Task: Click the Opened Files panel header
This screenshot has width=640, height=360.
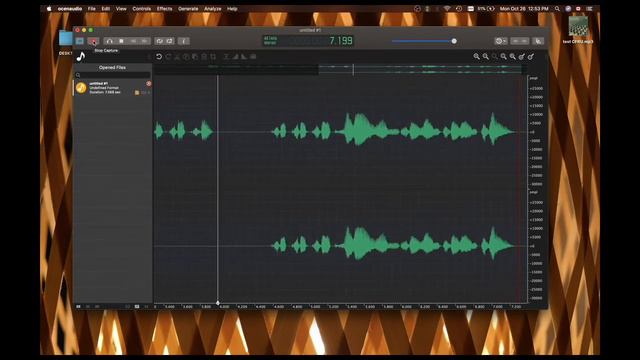Action: [x=112, y=67]
